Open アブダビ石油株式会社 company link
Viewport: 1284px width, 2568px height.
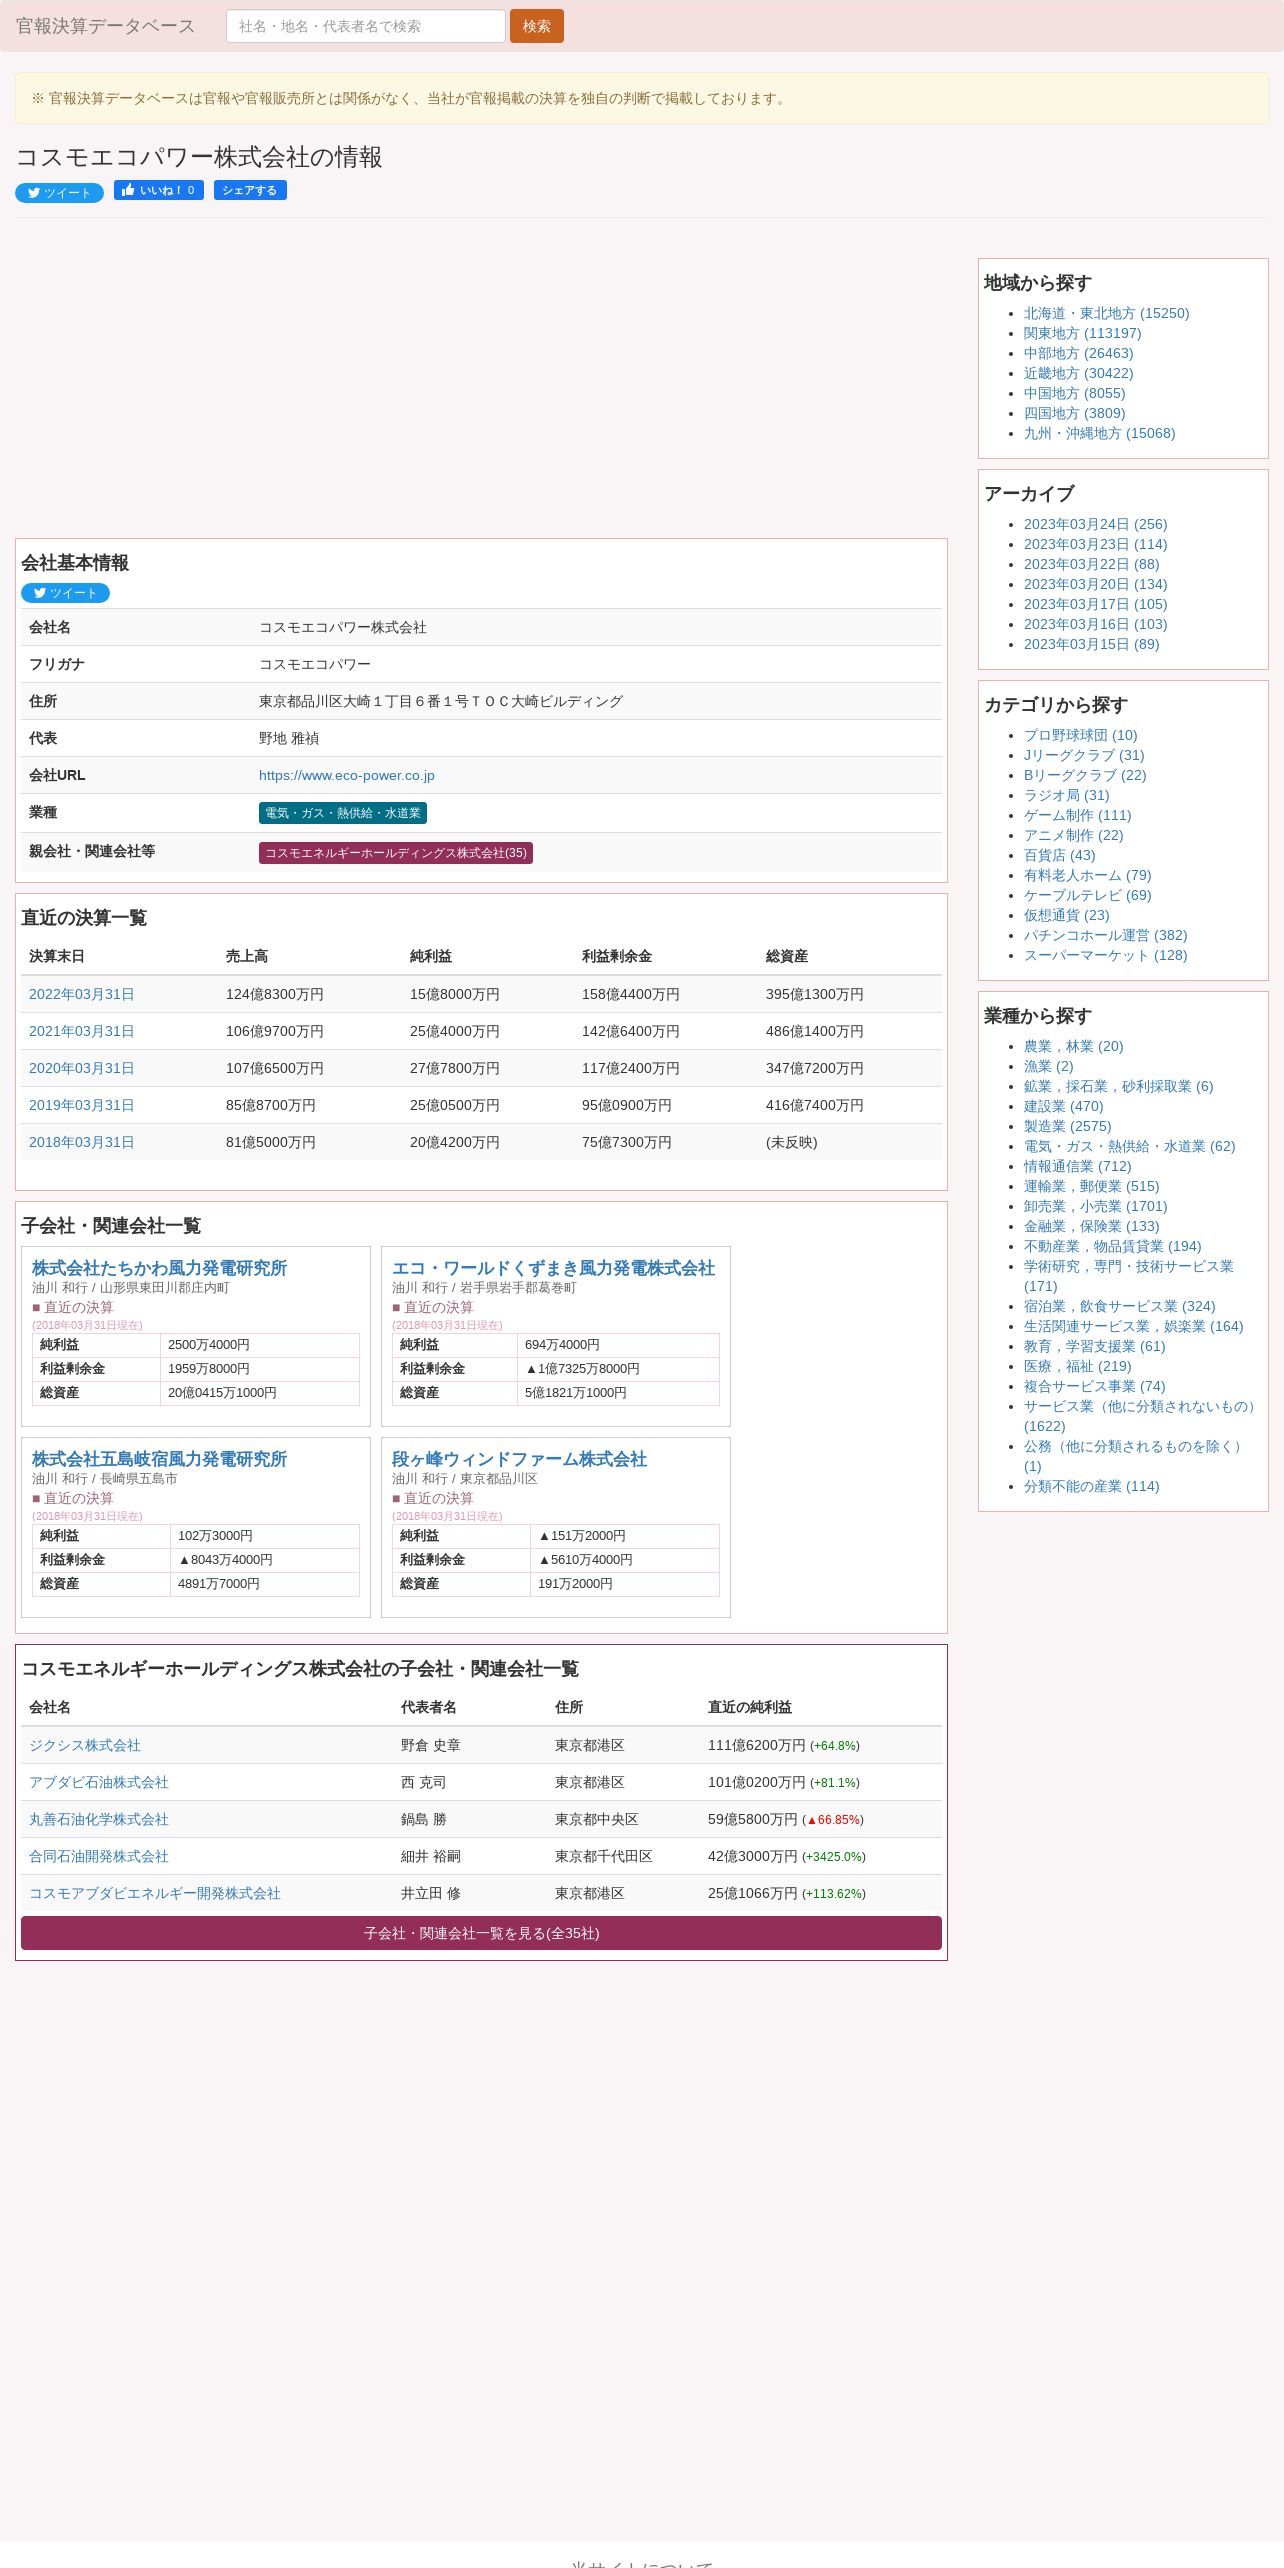tap(99, 1782)
